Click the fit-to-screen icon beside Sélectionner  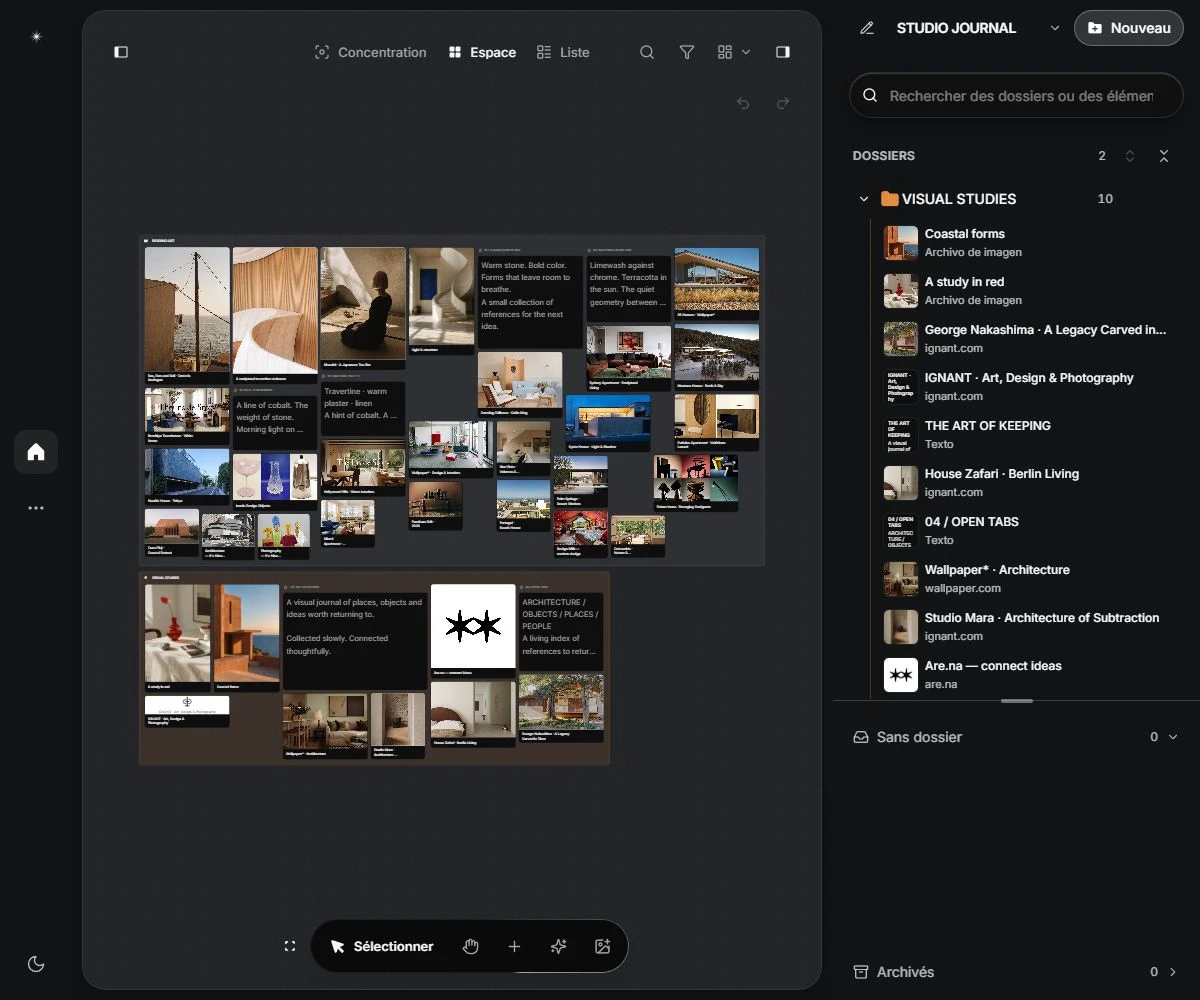point(290,946)
